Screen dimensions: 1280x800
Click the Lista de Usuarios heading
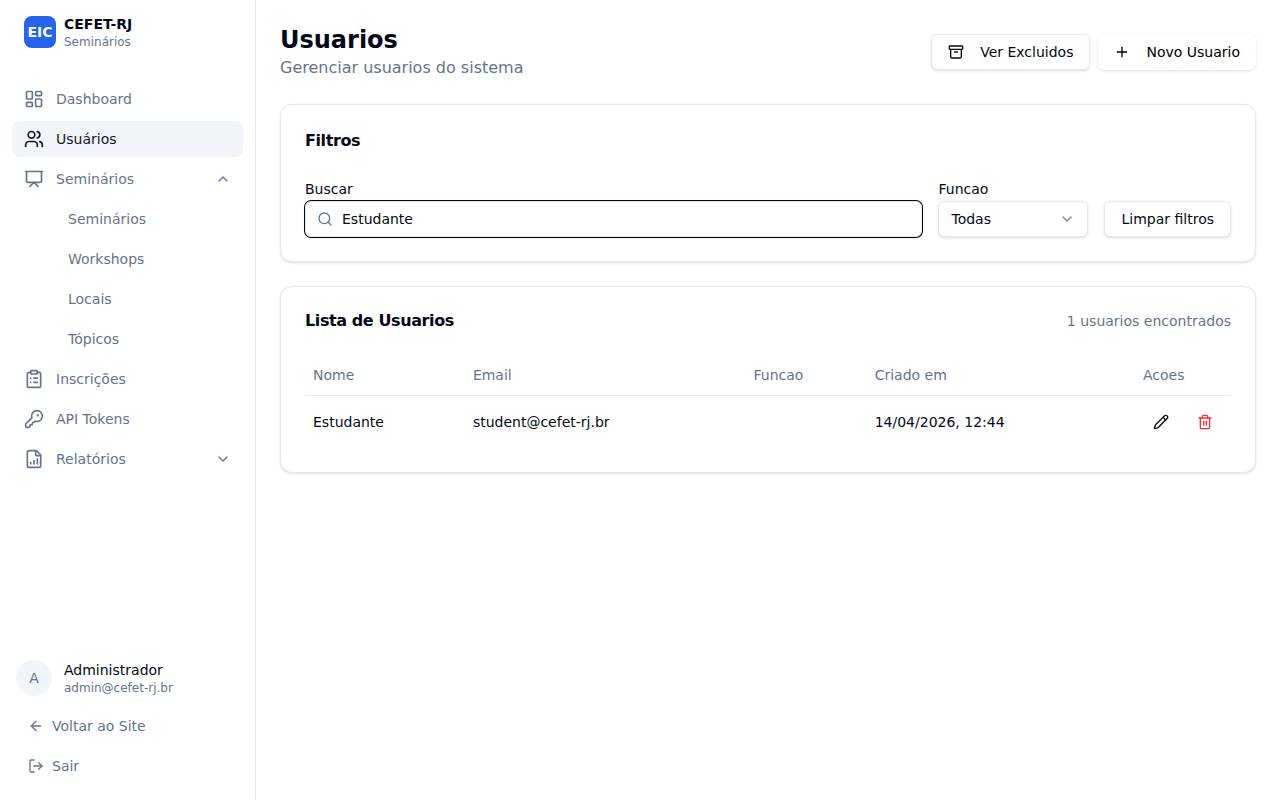coord(379,321)
